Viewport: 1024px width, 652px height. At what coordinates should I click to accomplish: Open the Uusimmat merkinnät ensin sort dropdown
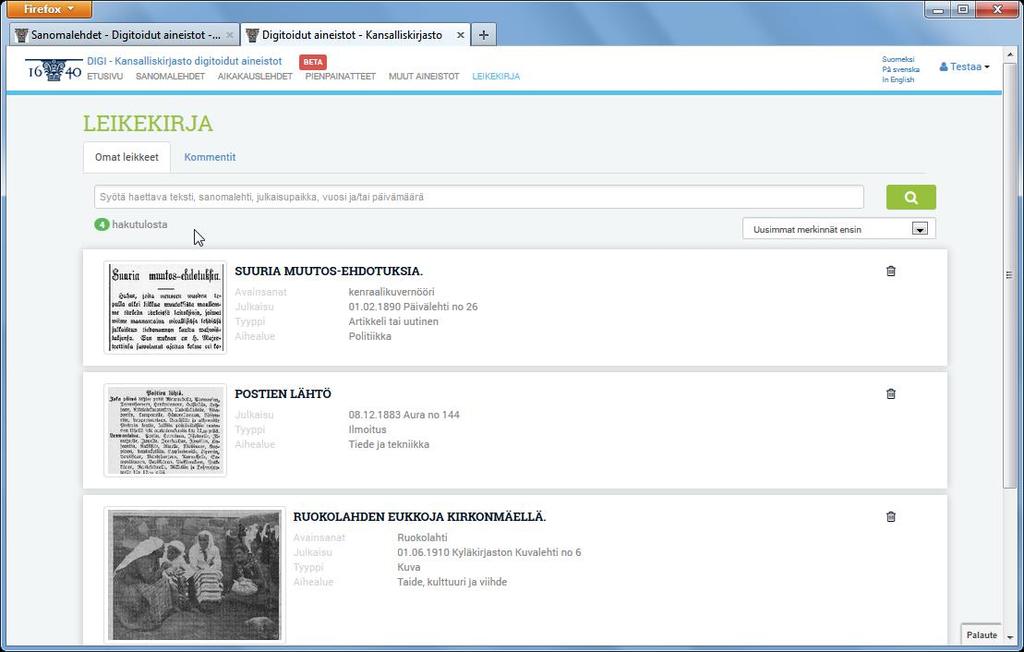click(839, 229)
